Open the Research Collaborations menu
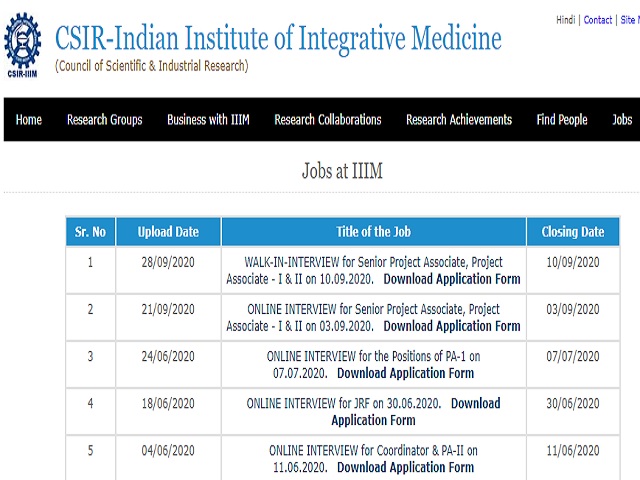Screen dimensions: 640x480 tap(328, 120)
